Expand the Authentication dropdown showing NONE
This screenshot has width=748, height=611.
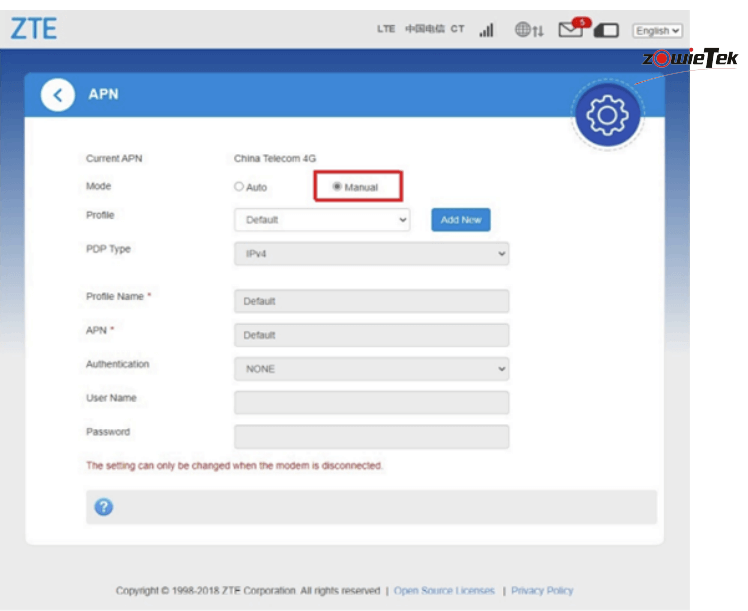(x=371, y=369)
